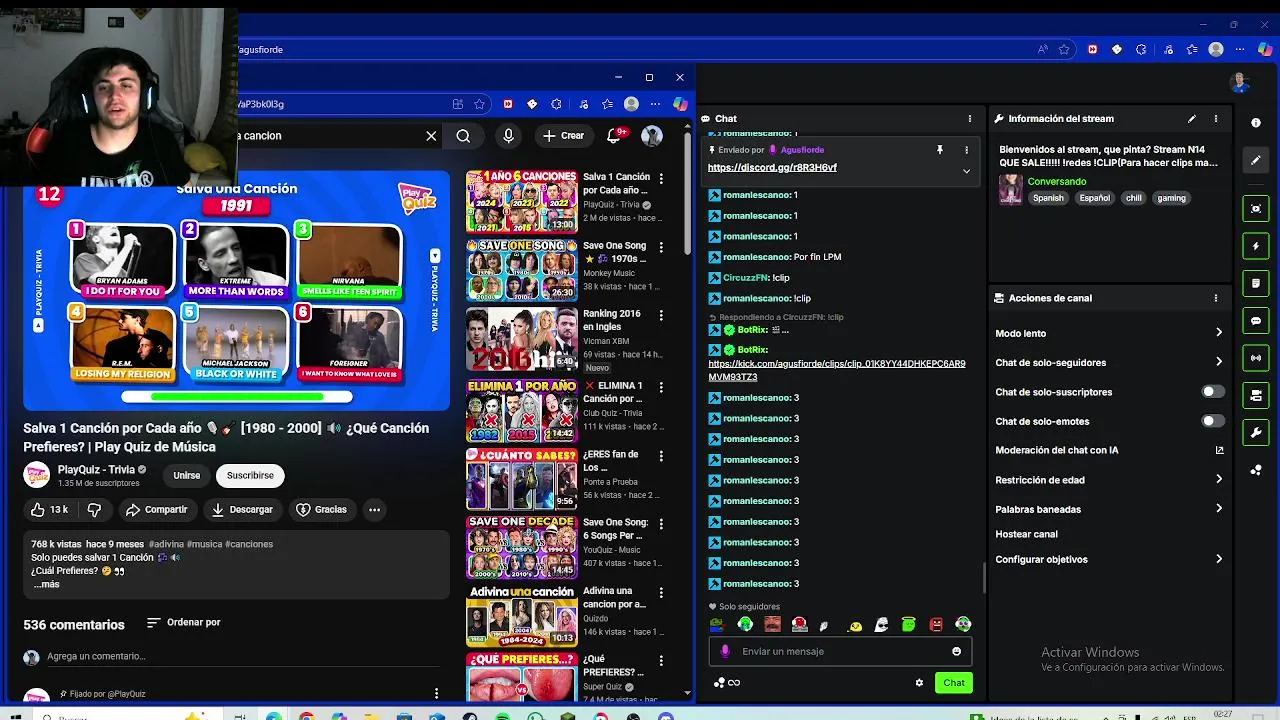The width and height of the screenshot is (1280, 720).
Task: Open chat settings gear icon
Action: pos(919,683)
